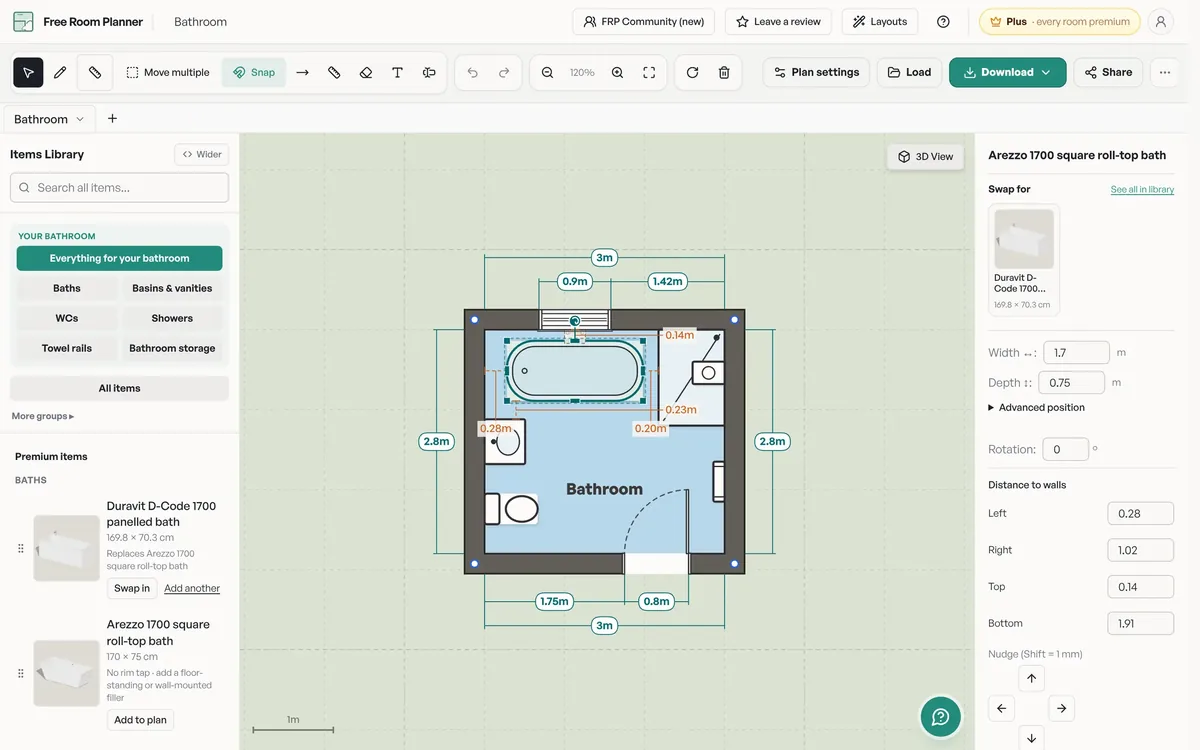The width and height of the screenshot is (1200, 750).
Task: Click Plus every room premium badge
Action: [1060, 21]
